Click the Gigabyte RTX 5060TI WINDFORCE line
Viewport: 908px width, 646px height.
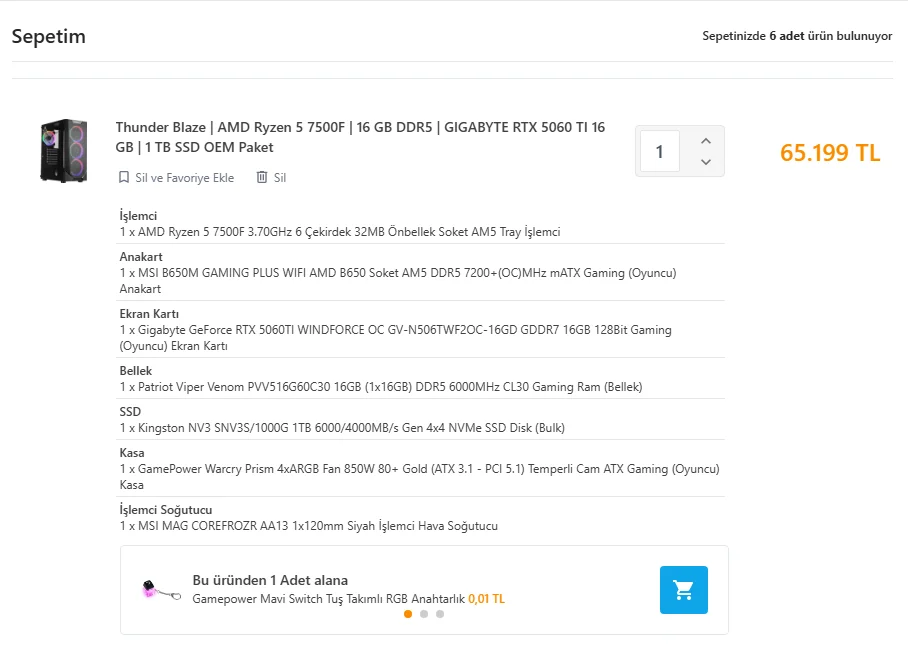click(396, 338)
